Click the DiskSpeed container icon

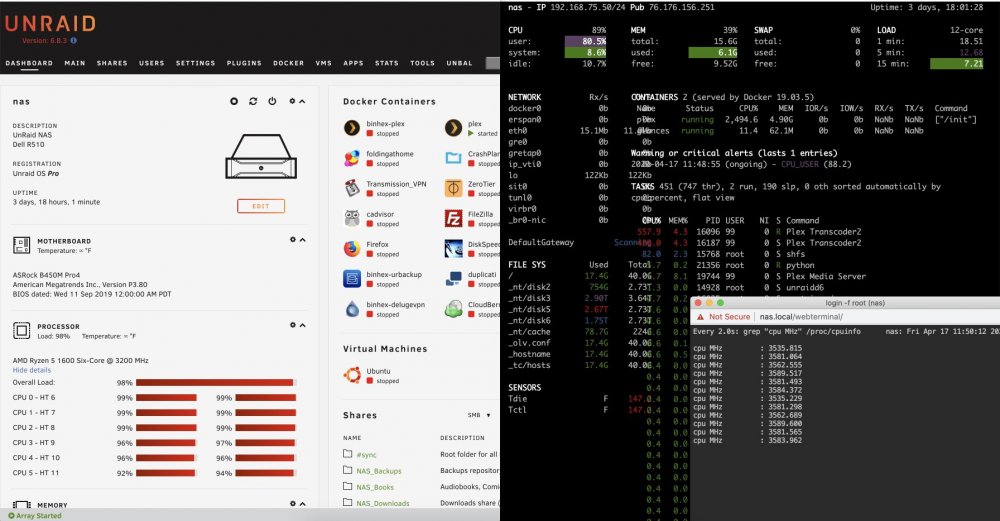pyautogui.click(x=453, y=249)
